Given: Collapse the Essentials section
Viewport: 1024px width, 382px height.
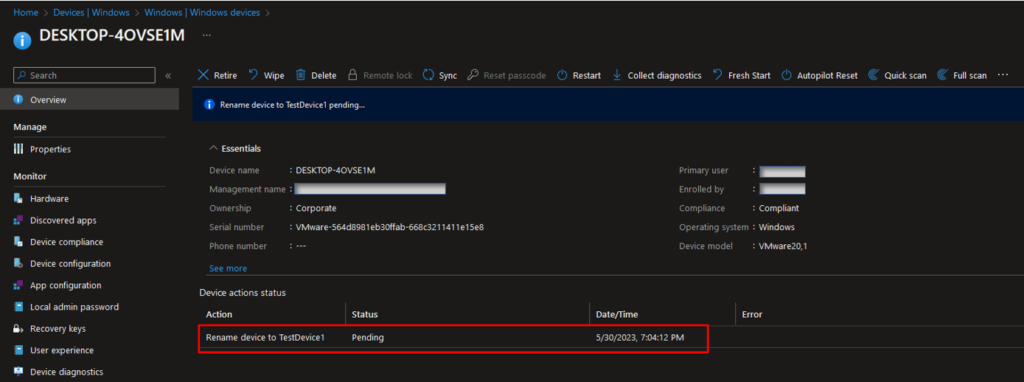Looking at the screenshot, I should (235, 148).
